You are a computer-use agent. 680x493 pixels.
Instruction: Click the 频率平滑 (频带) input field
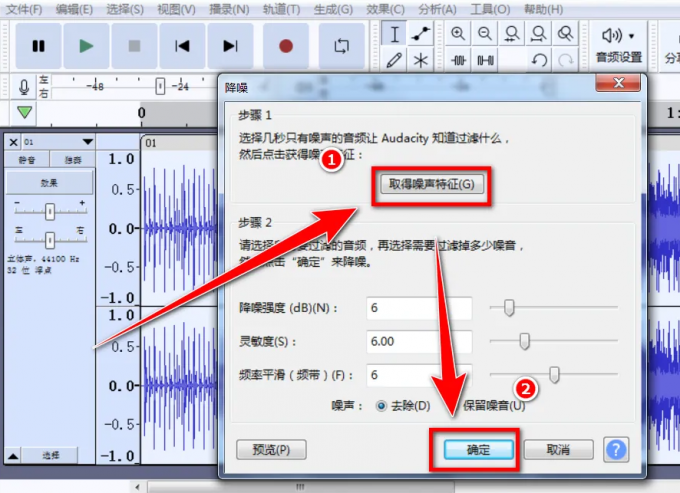[419, 375]
